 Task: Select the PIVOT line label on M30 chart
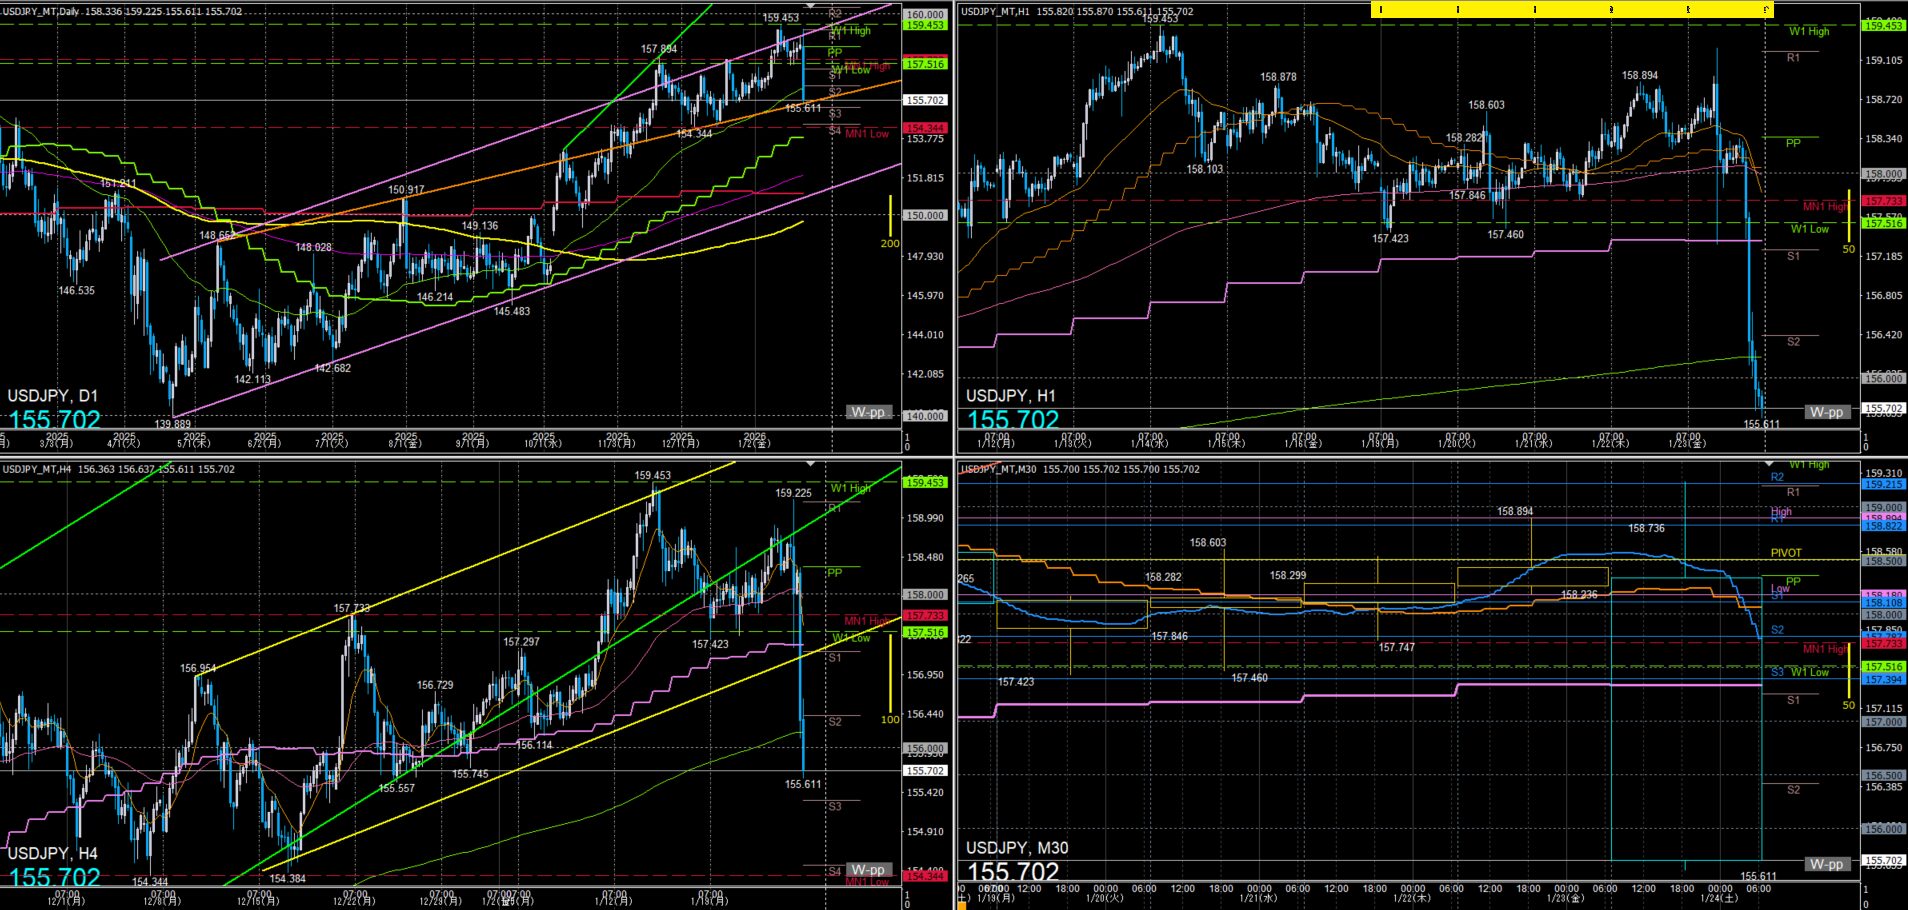[1785, 553]
